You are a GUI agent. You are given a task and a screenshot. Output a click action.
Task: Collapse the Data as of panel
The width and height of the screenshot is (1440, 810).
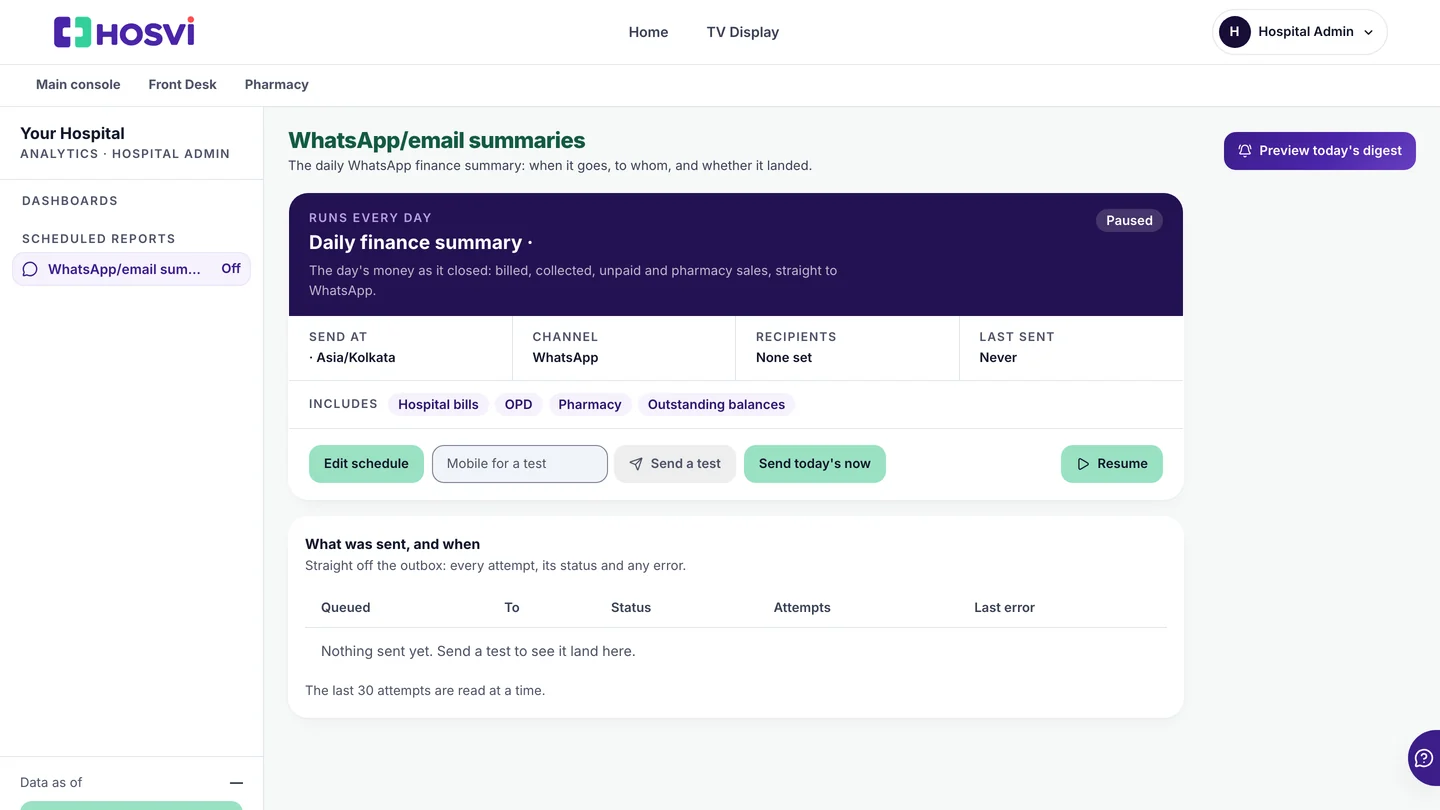point(236,783)
